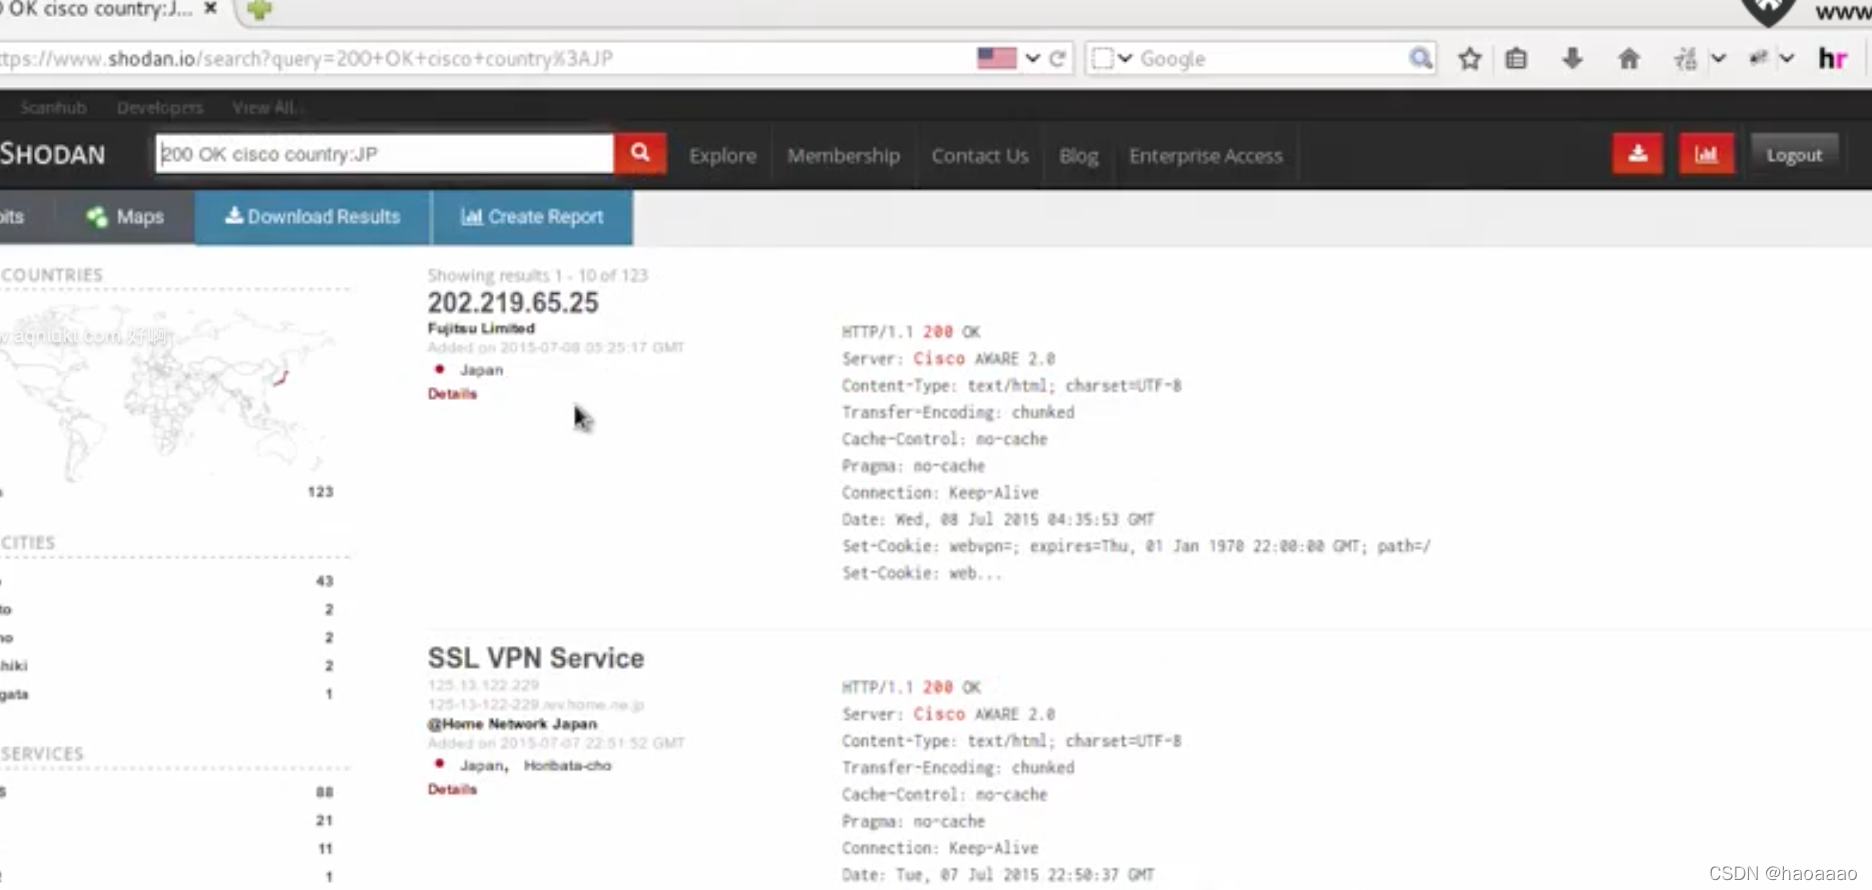This screenshot has width=1872, height=890.
Task: Click the 'Date: Tue, 07 Jul 2015 22:50:37 GMT' line
Action: [998, 875]
